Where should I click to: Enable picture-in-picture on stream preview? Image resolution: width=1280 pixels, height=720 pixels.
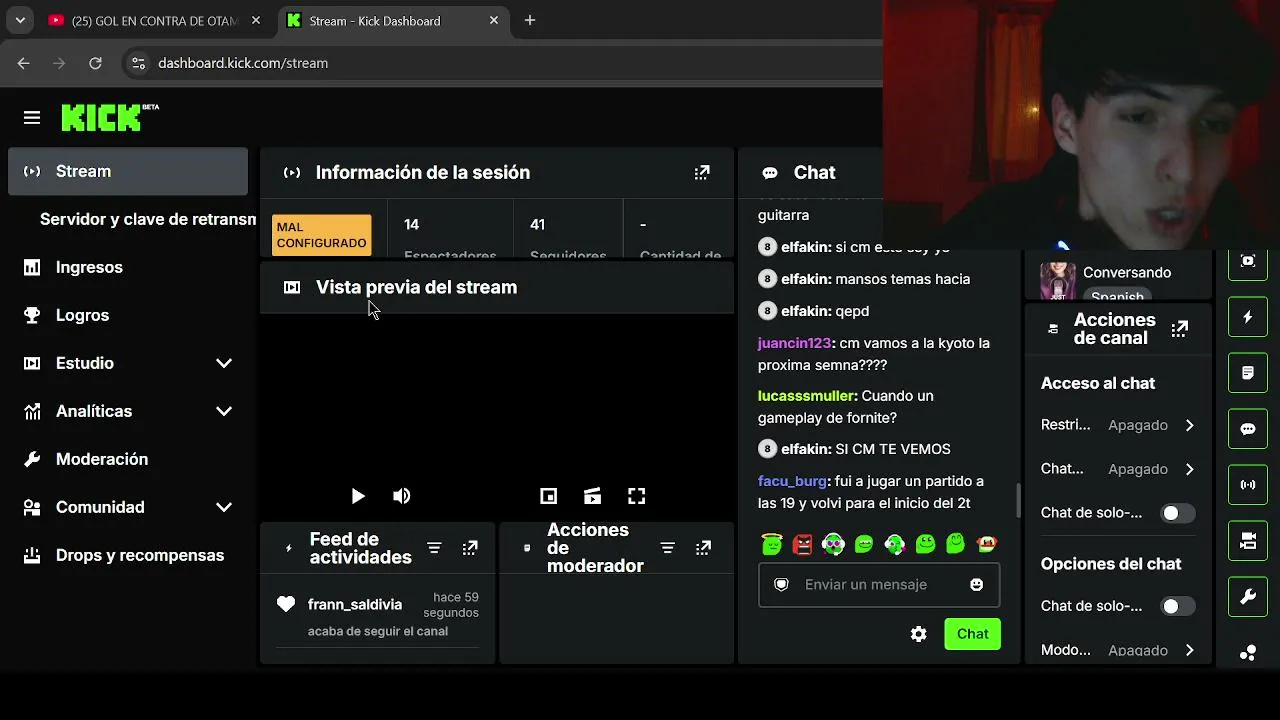pyautogui.click(x=548, y=496)
